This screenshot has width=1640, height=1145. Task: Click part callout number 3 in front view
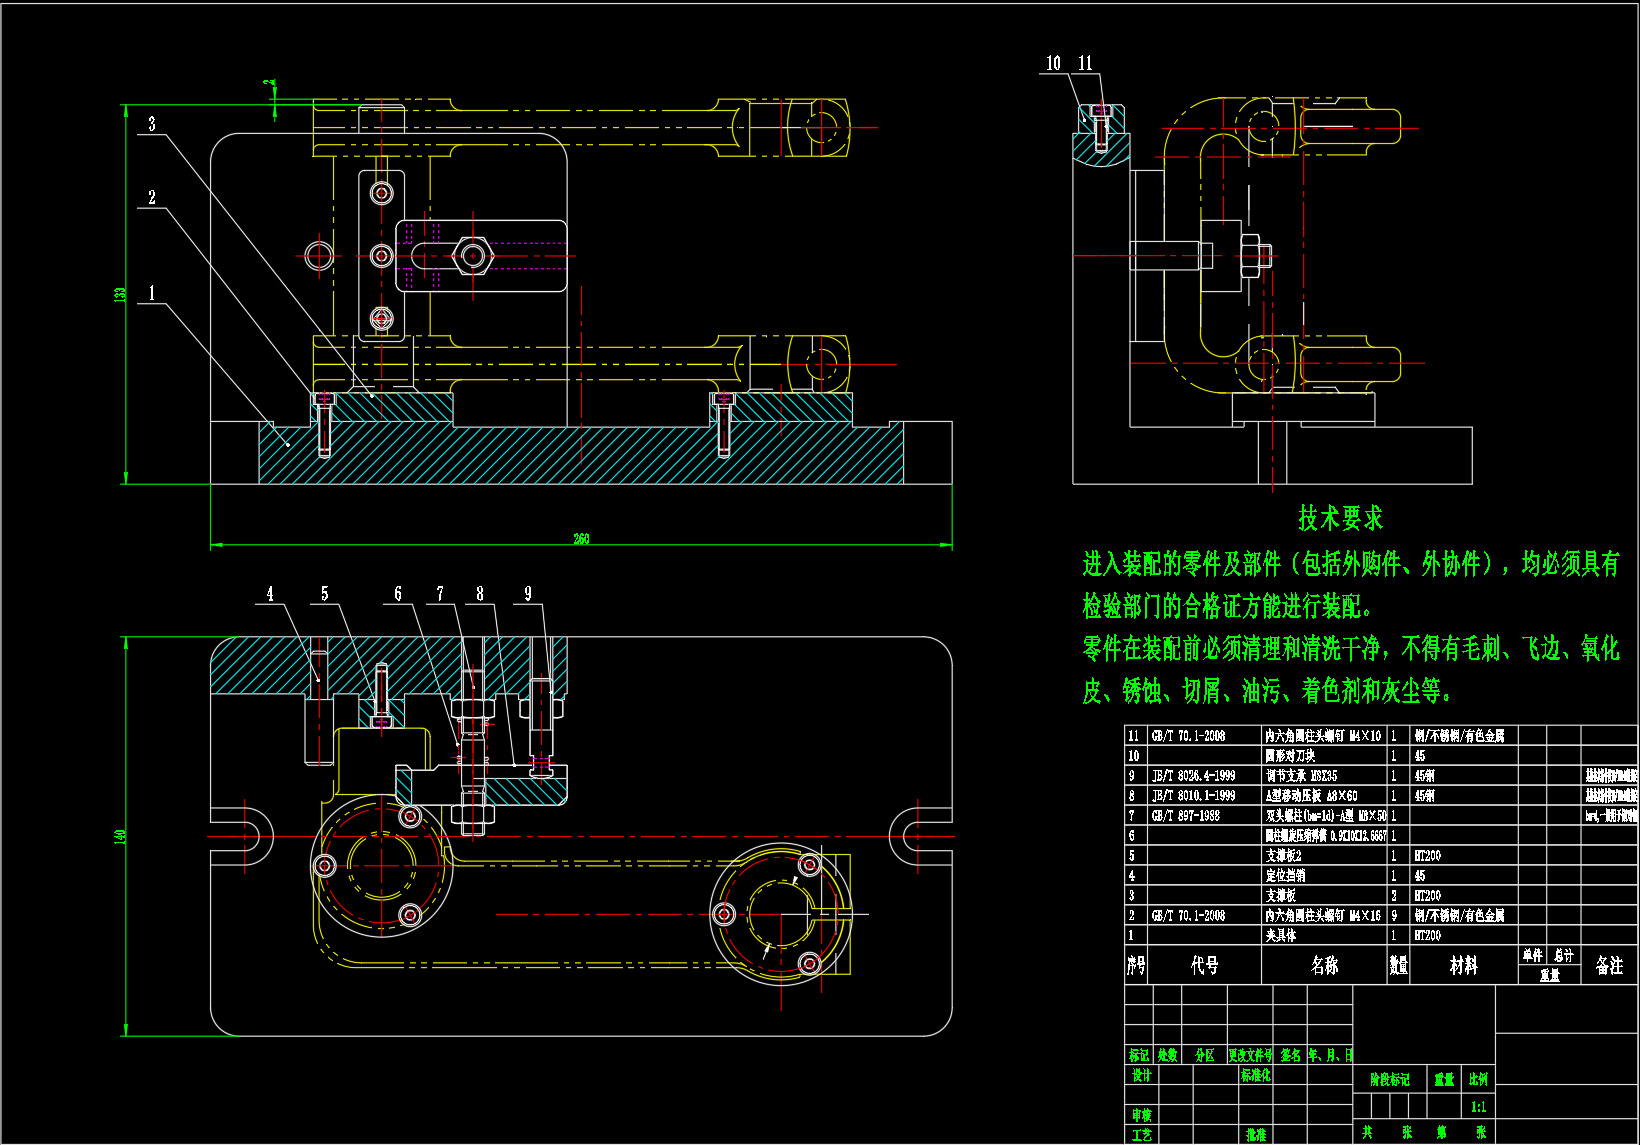point(152,124)
